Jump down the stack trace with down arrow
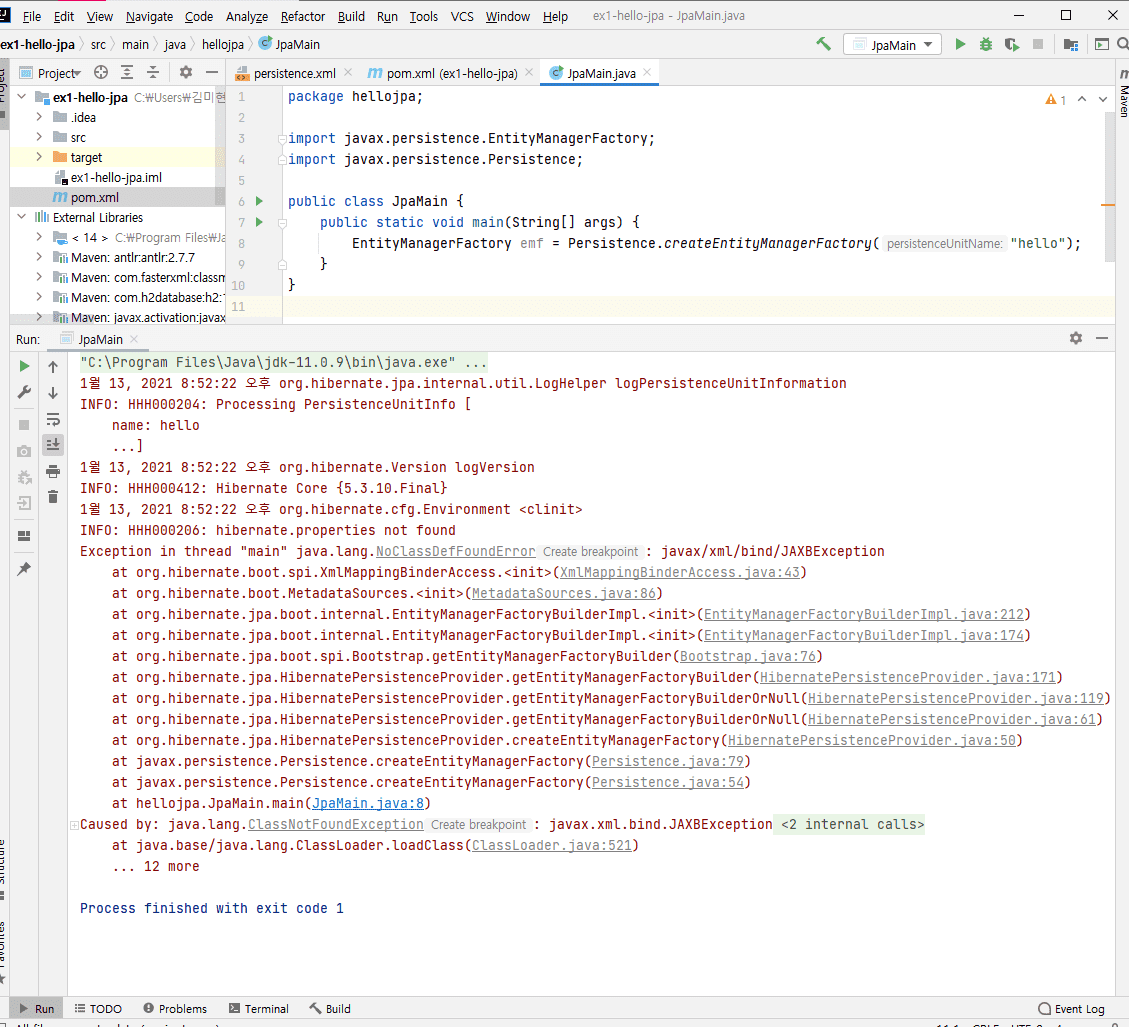This screenshot has width=1129, height=1027. pyautogui.click(x=53, y=393)
